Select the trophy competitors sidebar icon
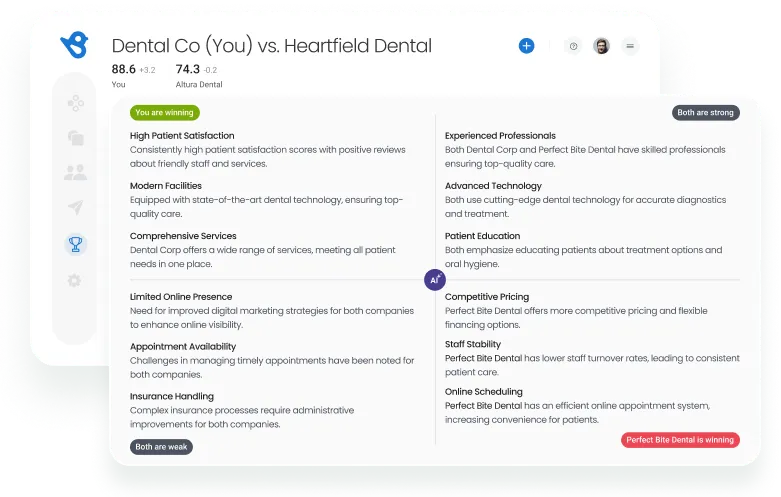The height and width of the screenshot is (497, 781). (76, 245)
